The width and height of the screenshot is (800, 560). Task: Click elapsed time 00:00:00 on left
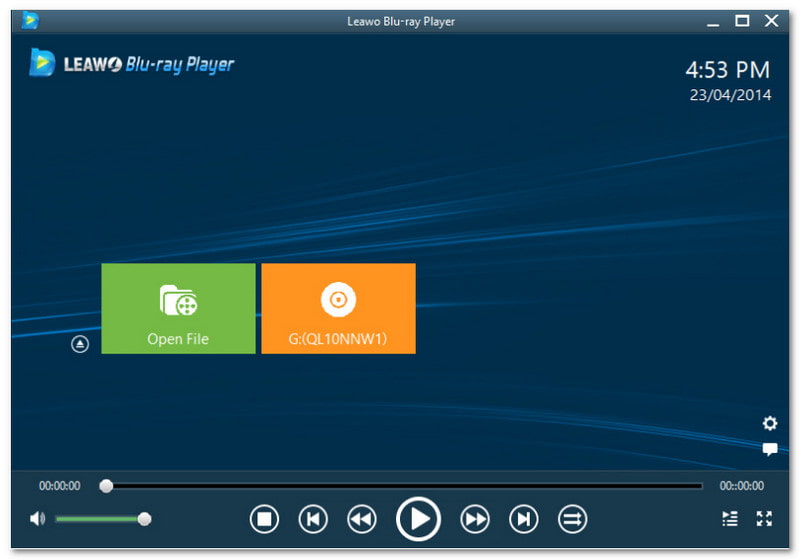60,486
